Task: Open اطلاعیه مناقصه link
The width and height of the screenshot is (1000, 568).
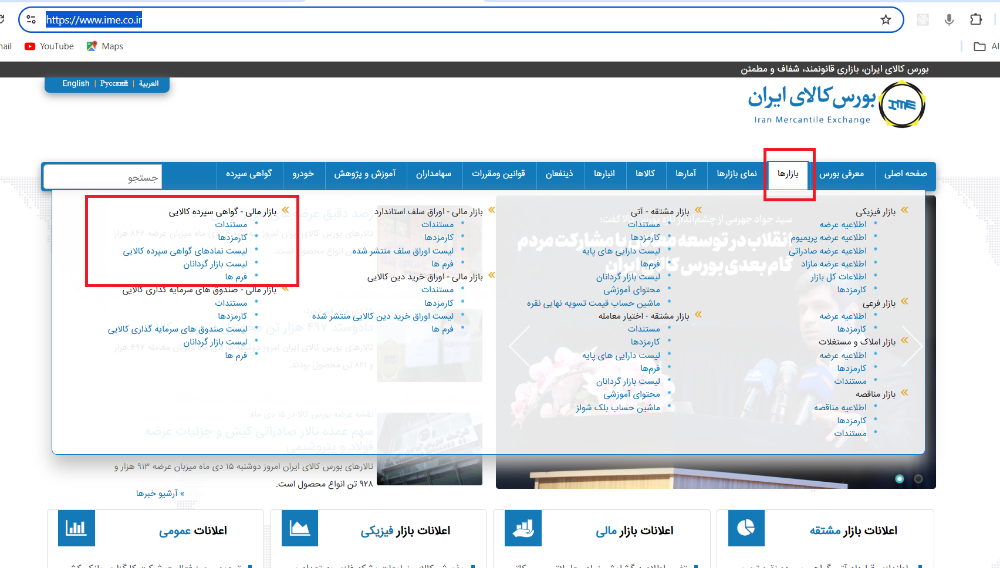Action: [x=840, y=407]
